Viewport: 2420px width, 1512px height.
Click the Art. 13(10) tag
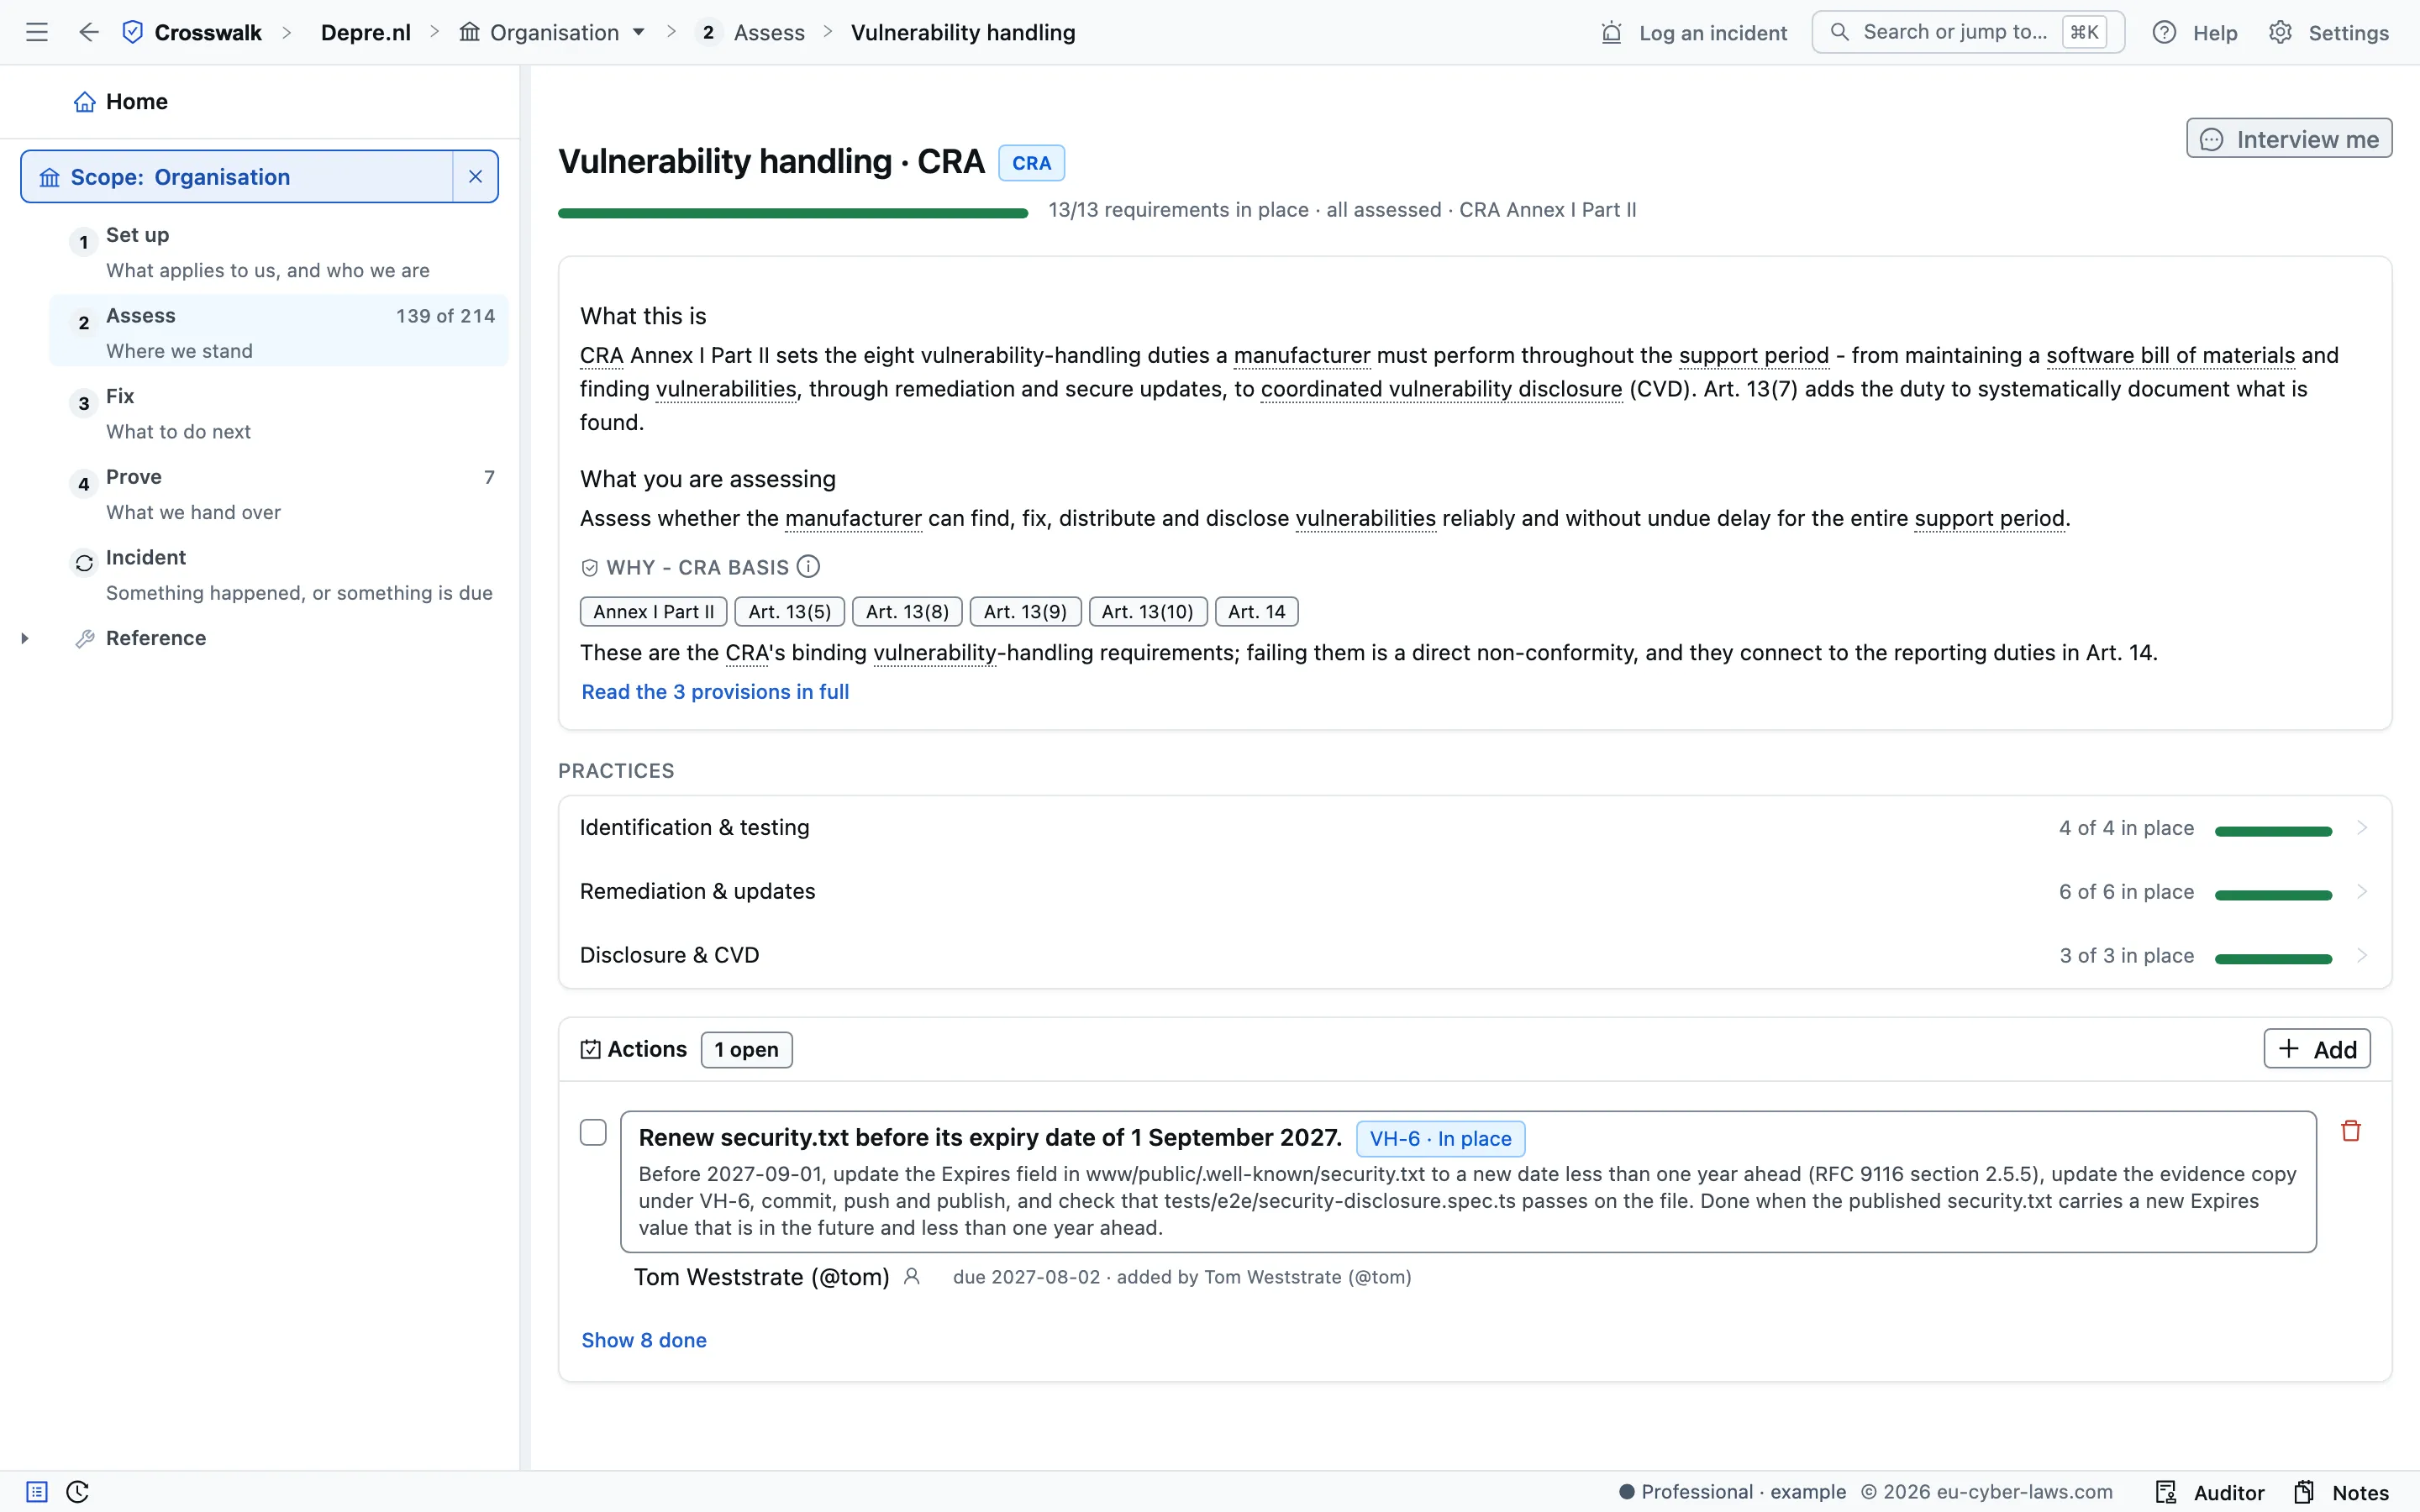(x=1147, y=612)
